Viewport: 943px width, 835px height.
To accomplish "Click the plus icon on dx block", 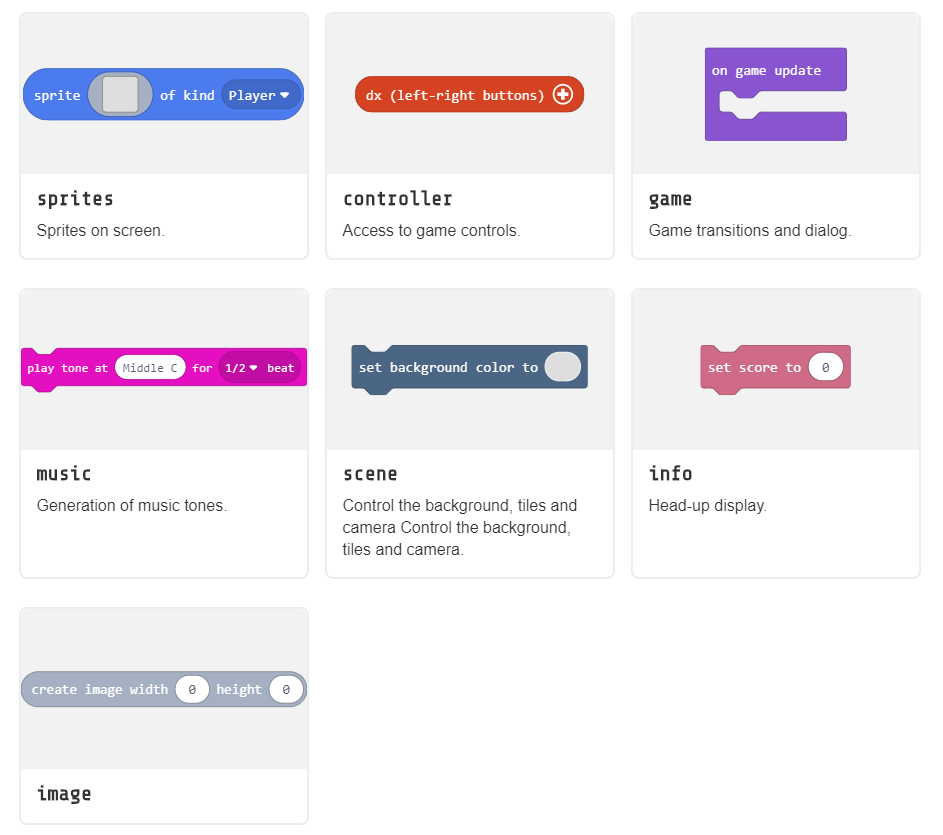I will point(563,94).
